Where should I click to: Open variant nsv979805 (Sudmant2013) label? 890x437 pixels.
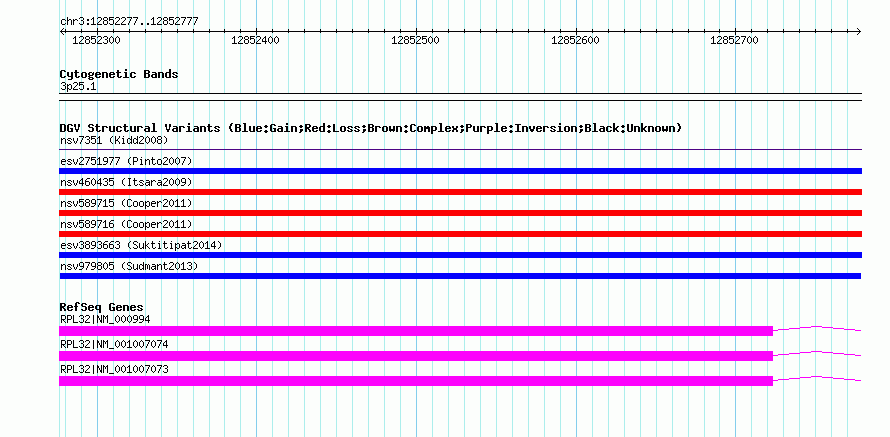tap(129, 266)
